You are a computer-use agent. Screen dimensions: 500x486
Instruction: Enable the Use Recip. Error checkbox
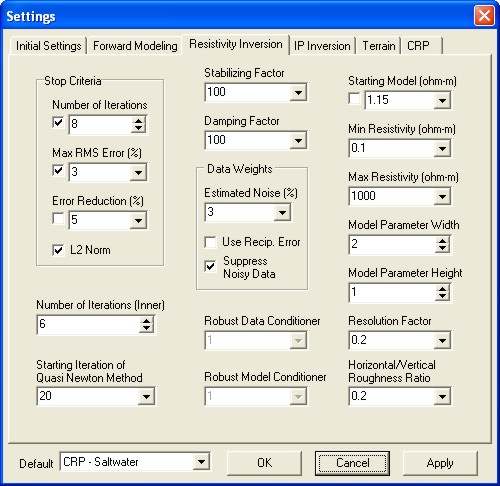(210, 242)
